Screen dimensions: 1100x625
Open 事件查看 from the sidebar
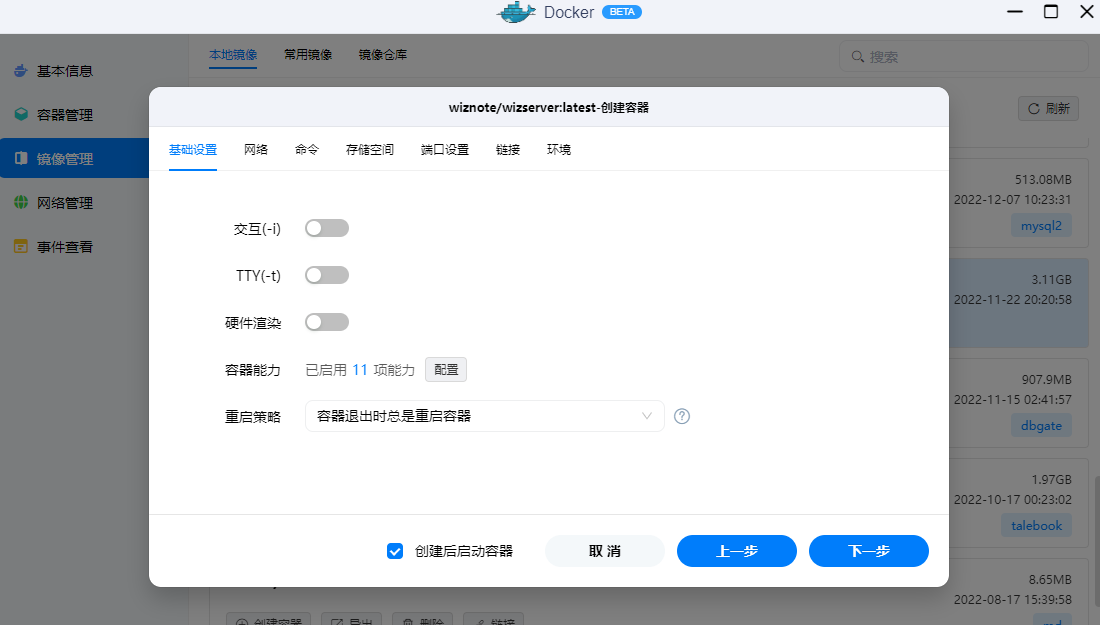(62, 246)
